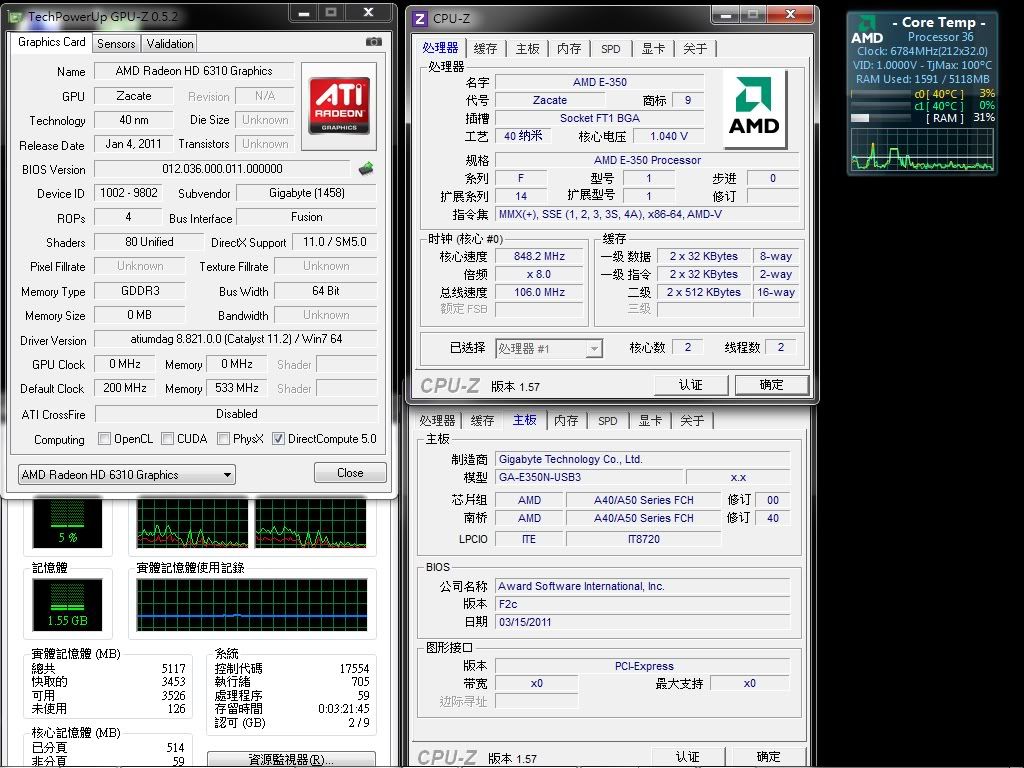Click the Device ID field 1002 - 9802
The image size is (1024, 768).
(130, 193)
